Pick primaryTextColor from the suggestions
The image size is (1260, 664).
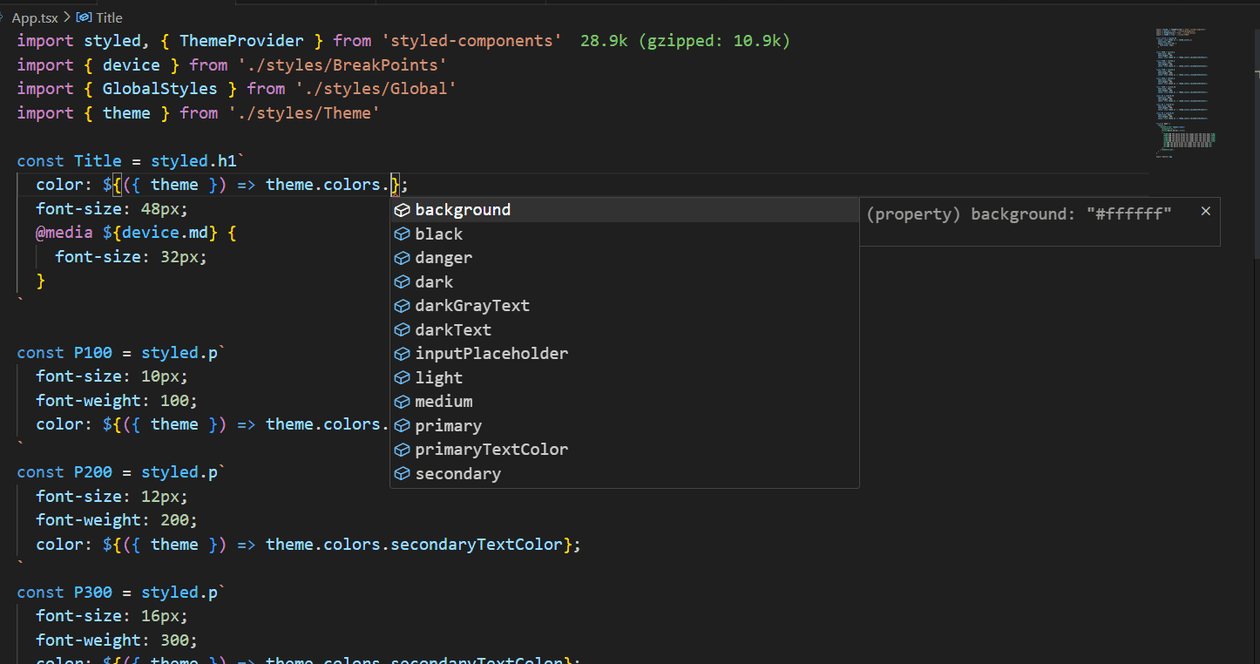491,450
